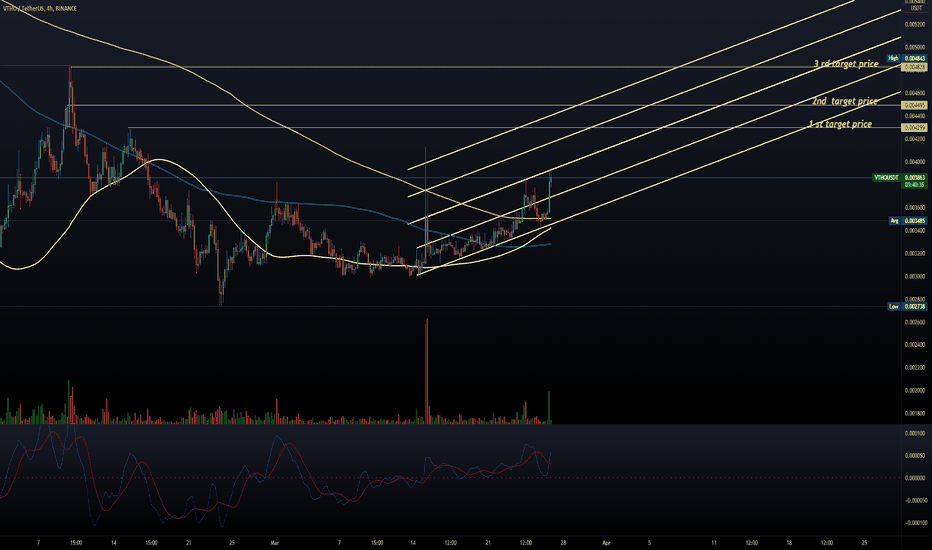The width and height of the screenshot is (932, 550).
Task: Click the 0.000100 tick on indicator axis
Action: (915, 433)
